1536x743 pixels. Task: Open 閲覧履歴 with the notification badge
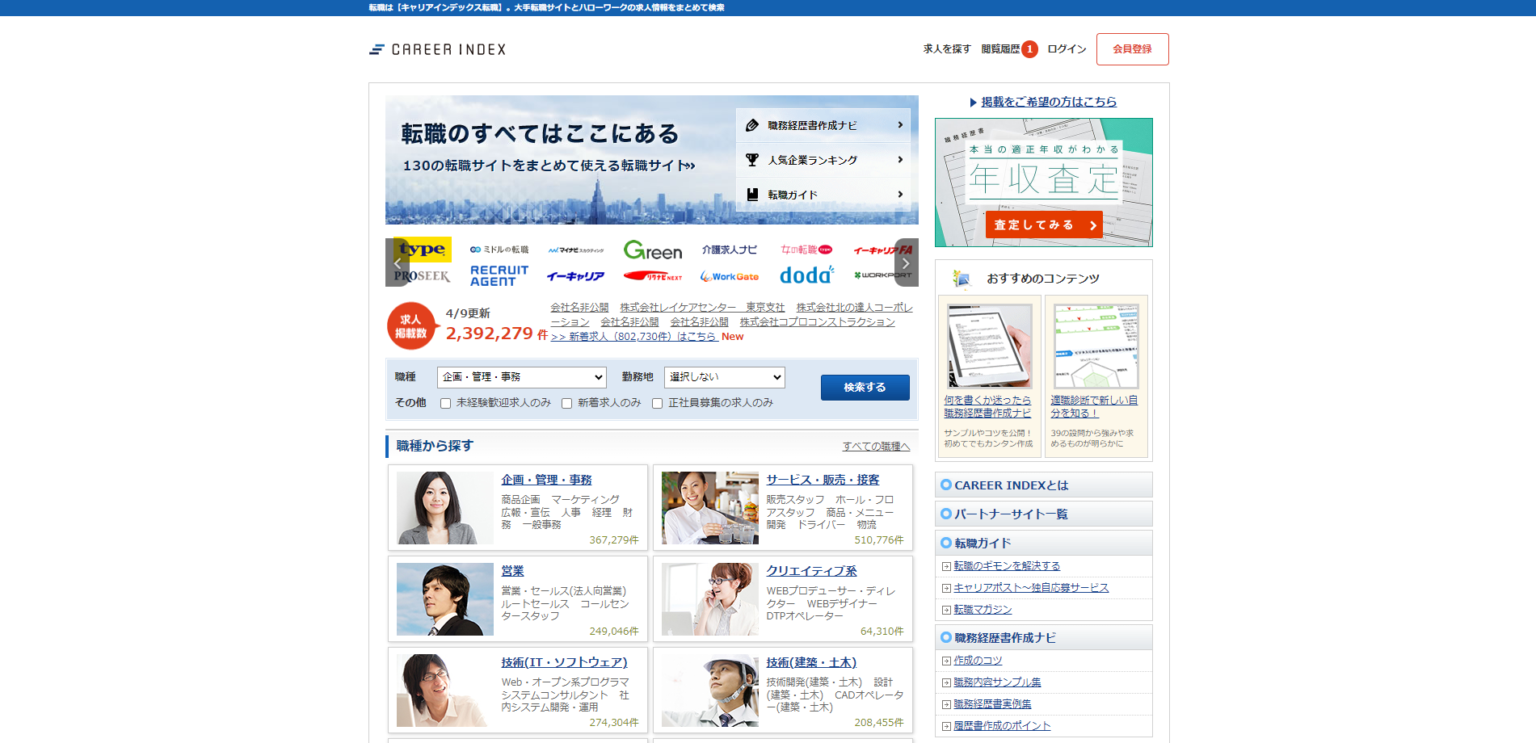point(1003,48)
